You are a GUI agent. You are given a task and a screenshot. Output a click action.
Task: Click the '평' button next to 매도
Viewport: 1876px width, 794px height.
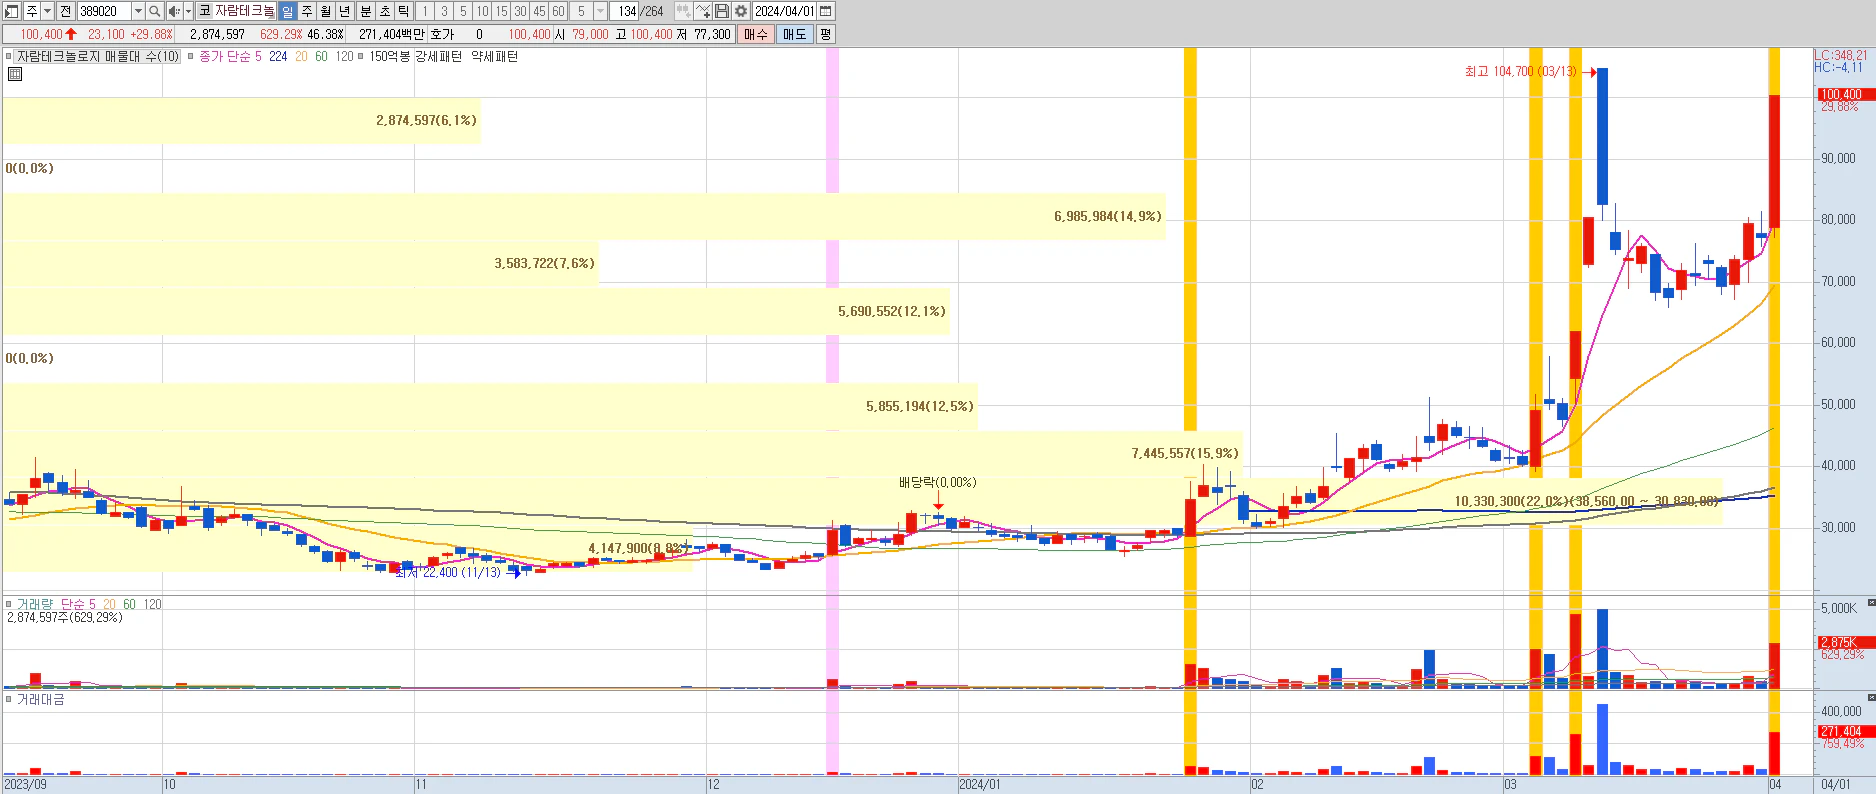click(826, 34)
